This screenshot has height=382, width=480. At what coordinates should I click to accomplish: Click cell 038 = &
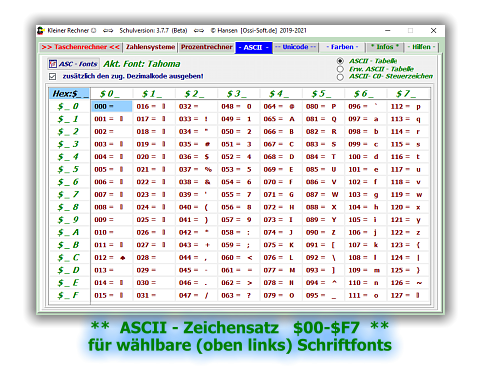tap(196, 182)
